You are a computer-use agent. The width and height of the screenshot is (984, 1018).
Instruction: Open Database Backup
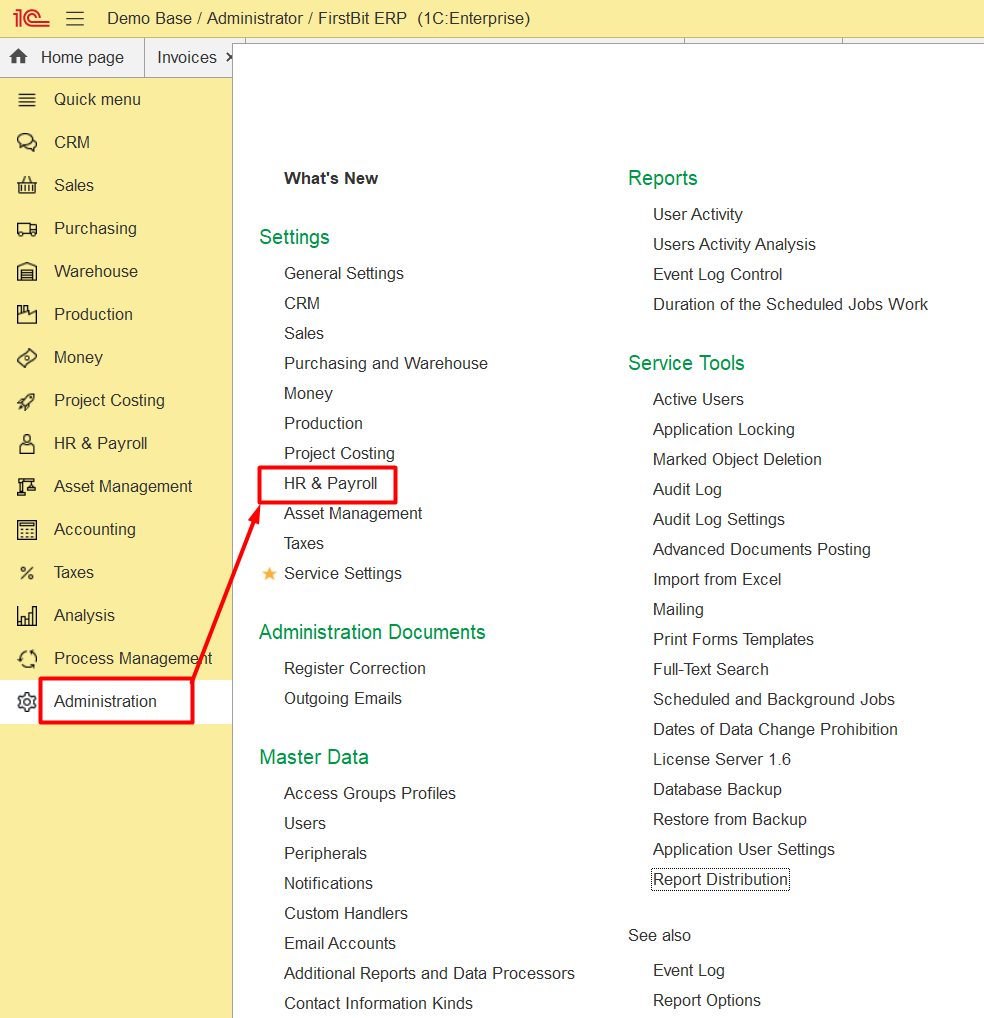click(x=717, y=789)
